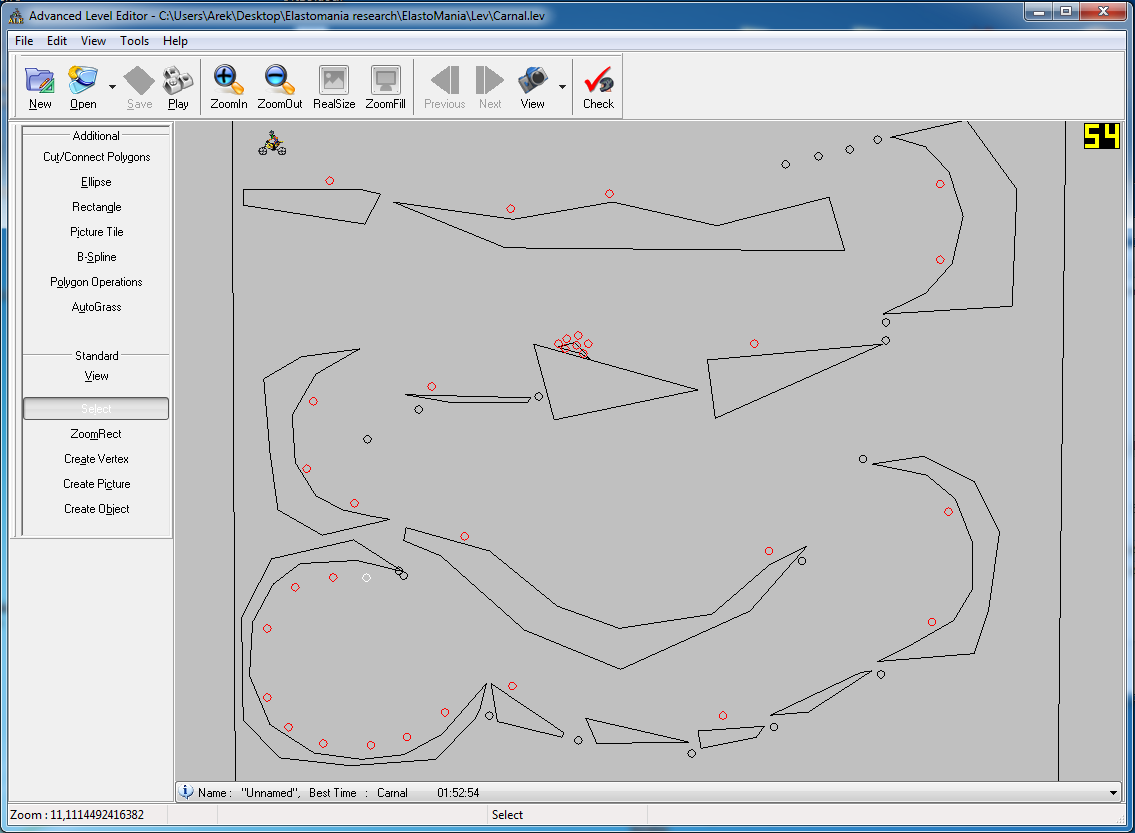Open the level info bar dropdown
1135x833 pixels.
click(x=1114, y=793)
